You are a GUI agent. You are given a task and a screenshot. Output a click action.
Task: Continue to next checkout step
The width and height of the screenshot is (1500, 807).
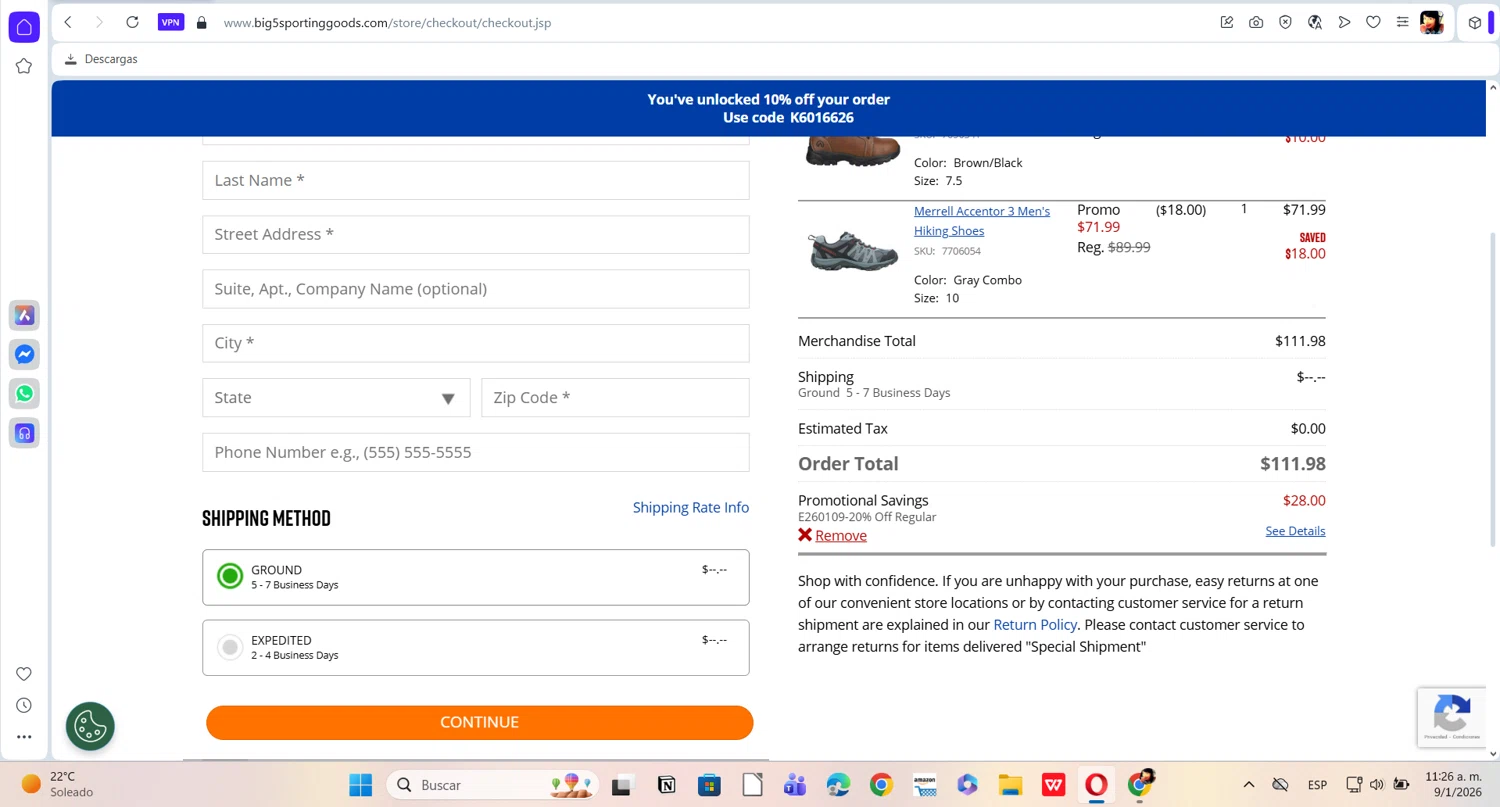point(479,722)
